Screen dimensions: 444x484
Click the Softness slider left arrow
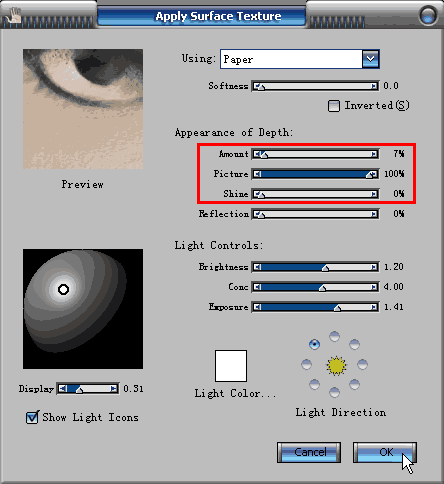pyautogui.click(x=257, y=86)
